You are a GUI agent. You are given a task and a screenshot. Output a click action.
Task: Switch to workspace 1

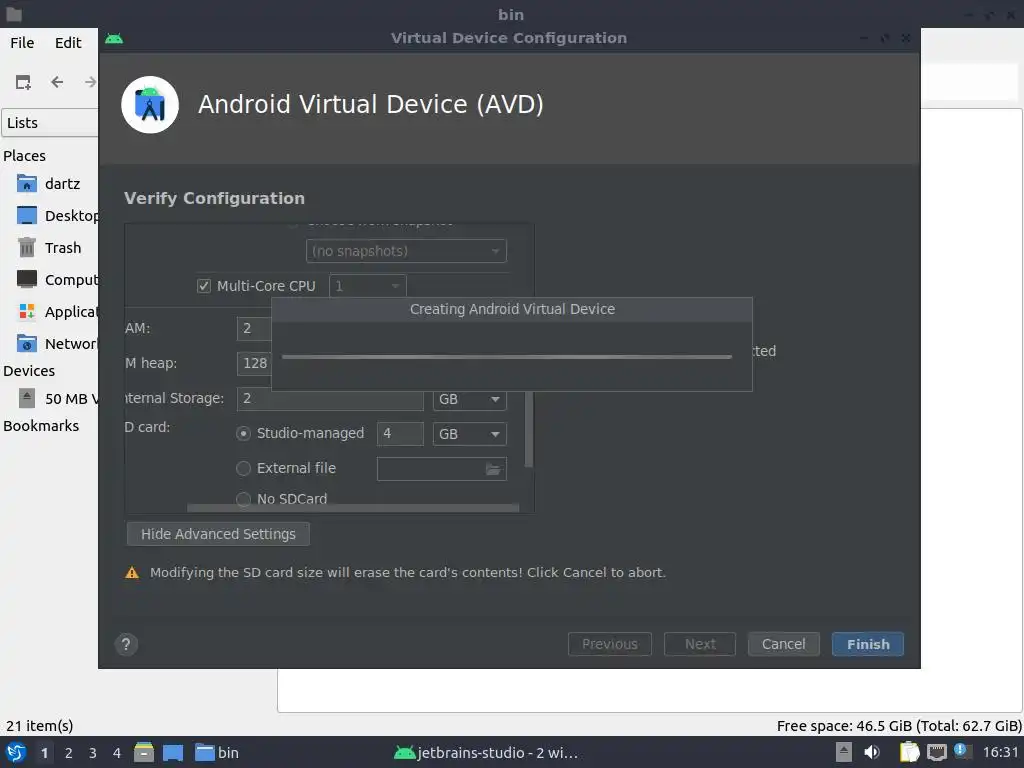[x=44, y=753]
